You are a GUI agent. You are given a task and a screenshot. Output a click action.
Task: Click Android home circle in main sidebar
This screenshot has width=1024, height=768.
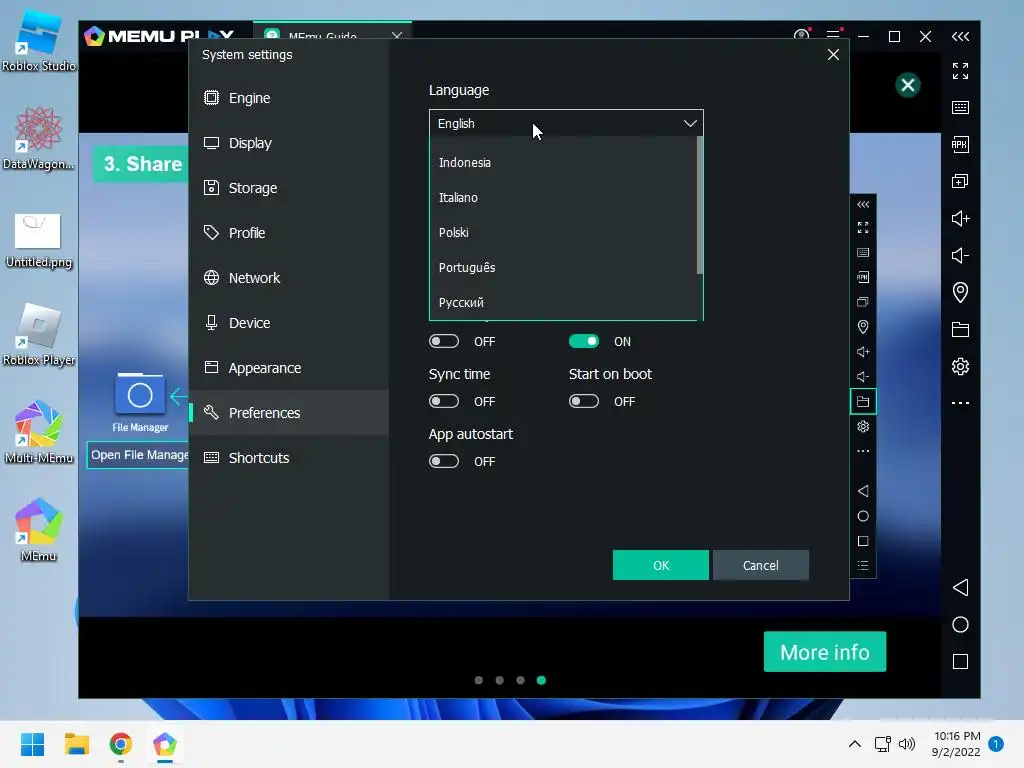[960, 624]
